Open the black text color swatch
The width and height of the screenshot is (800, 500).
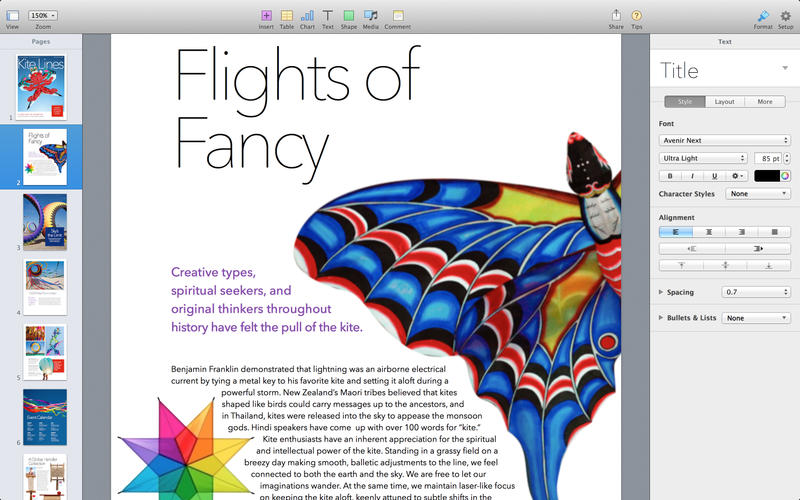tap(767, 176)
